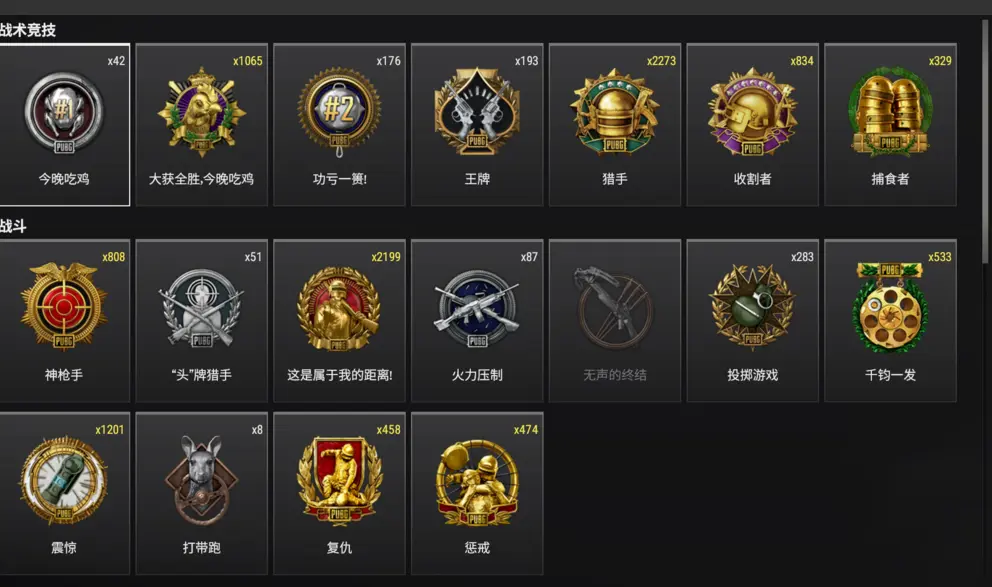Choose the 千钧一发 revolver cylinder medal
992x587 pixels.
click(x=891, y=321)
